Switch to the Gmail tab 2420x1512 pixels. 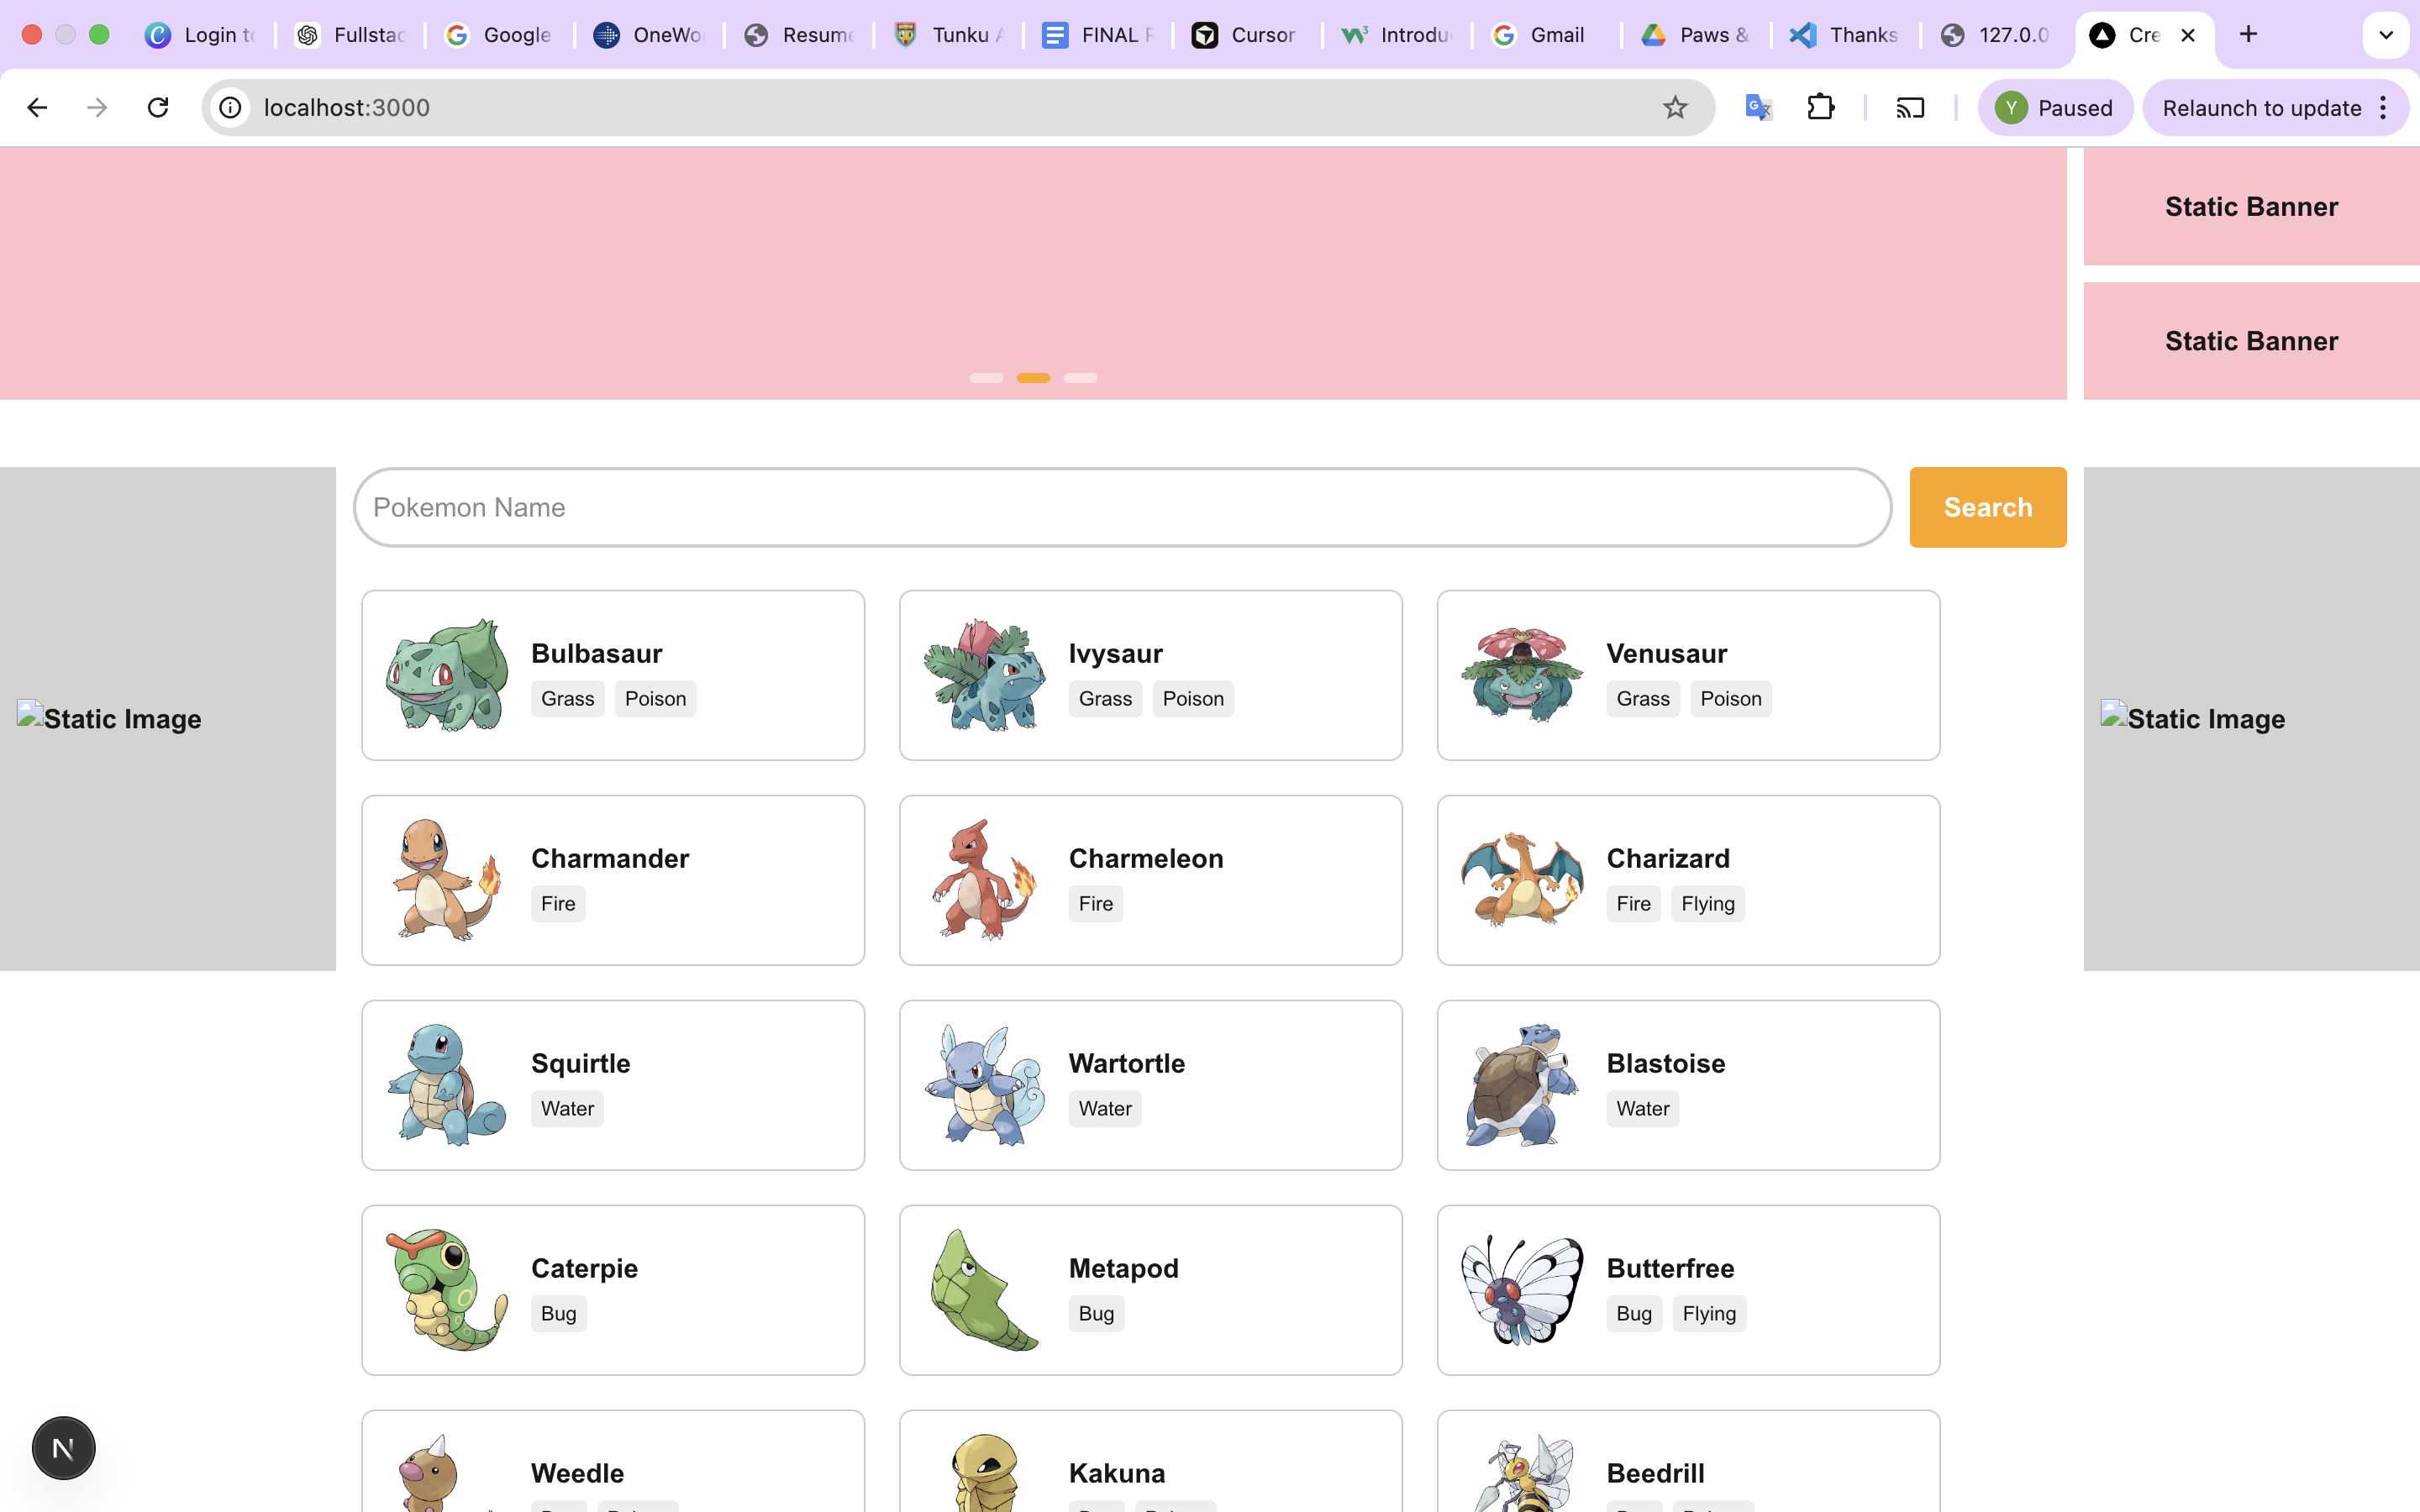[1545, 35]
